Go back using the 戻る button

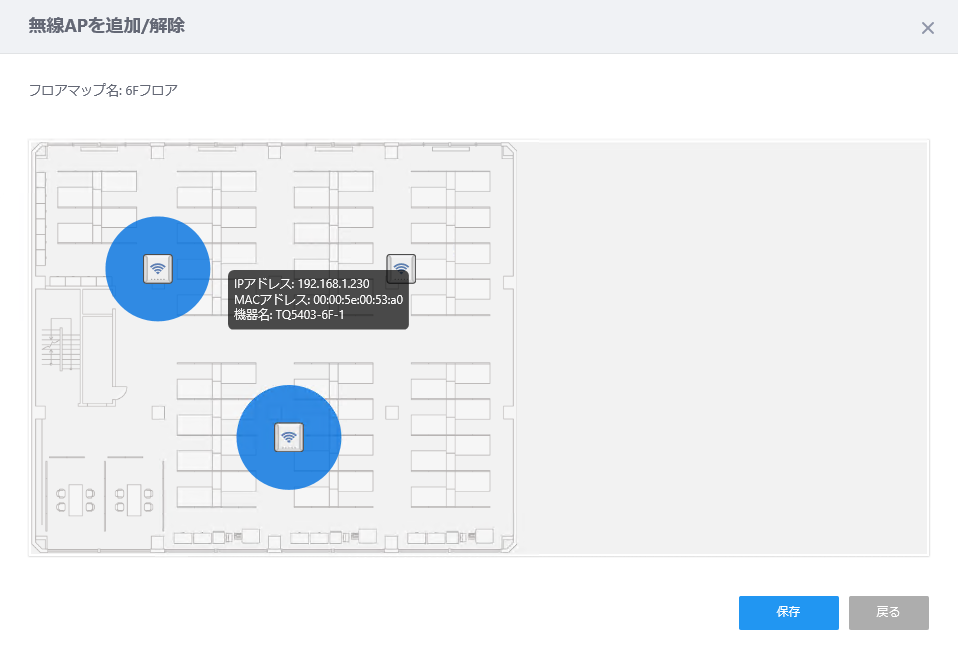pyautogui.click(x=888, y=612)
